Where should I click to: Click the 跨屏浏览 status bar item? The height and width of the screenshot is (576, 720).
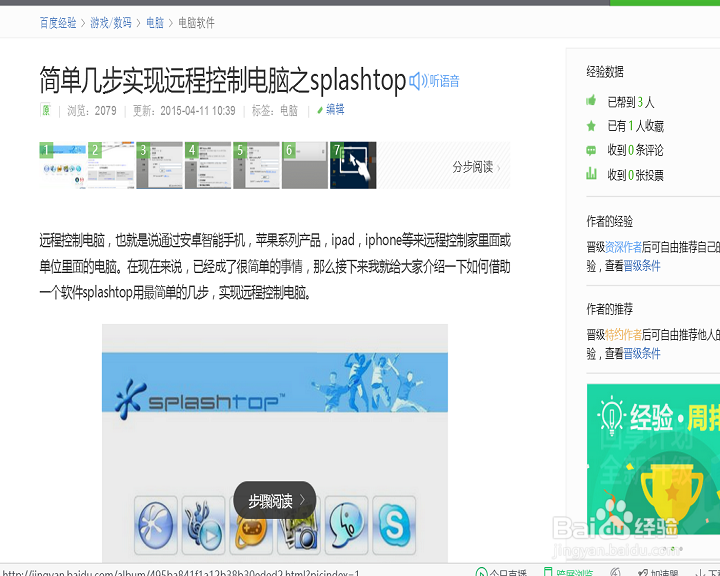coord(568,572)
